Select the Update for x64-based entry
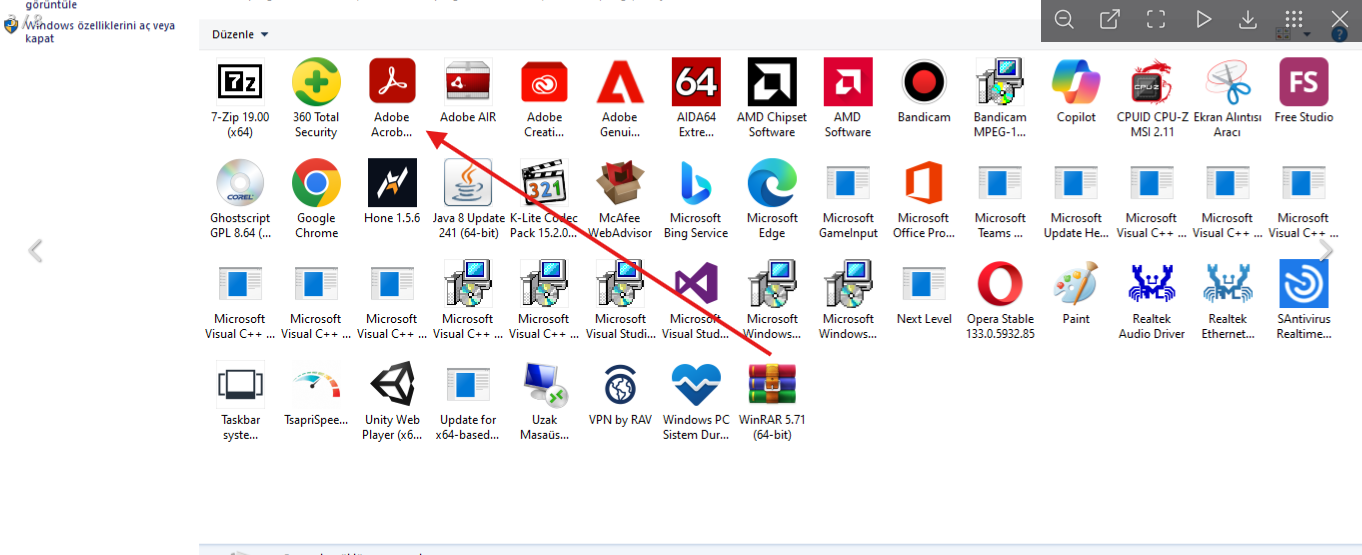The height and width of the screenshot is (555, 1362). point(468,385)
